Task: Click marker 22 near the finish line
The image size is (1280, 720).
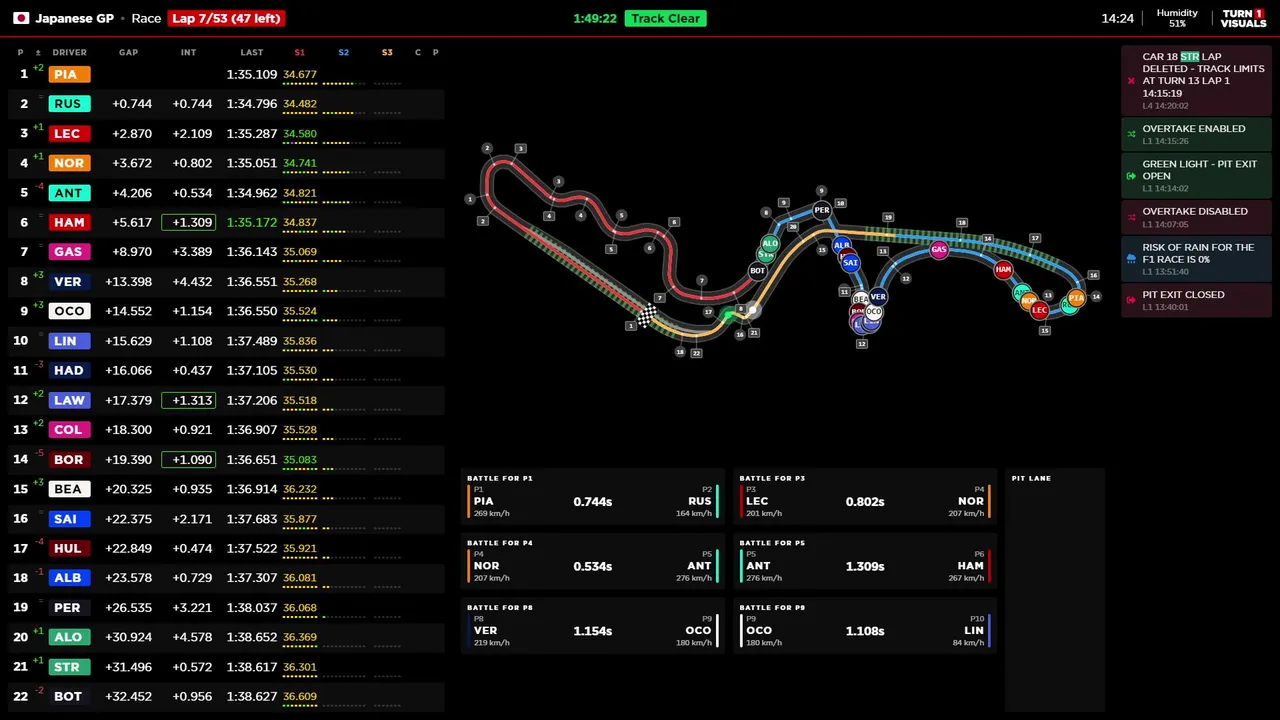Action: click(x=696, y=353)
